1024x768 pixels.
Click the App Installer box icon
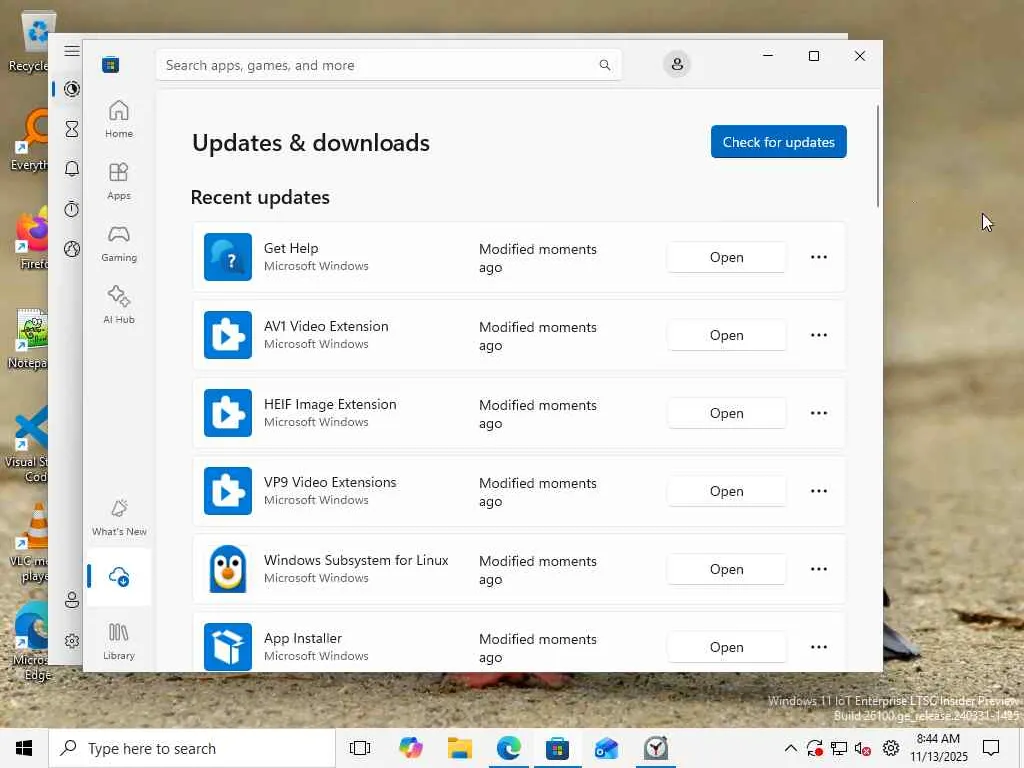click(x=228, y=647)
